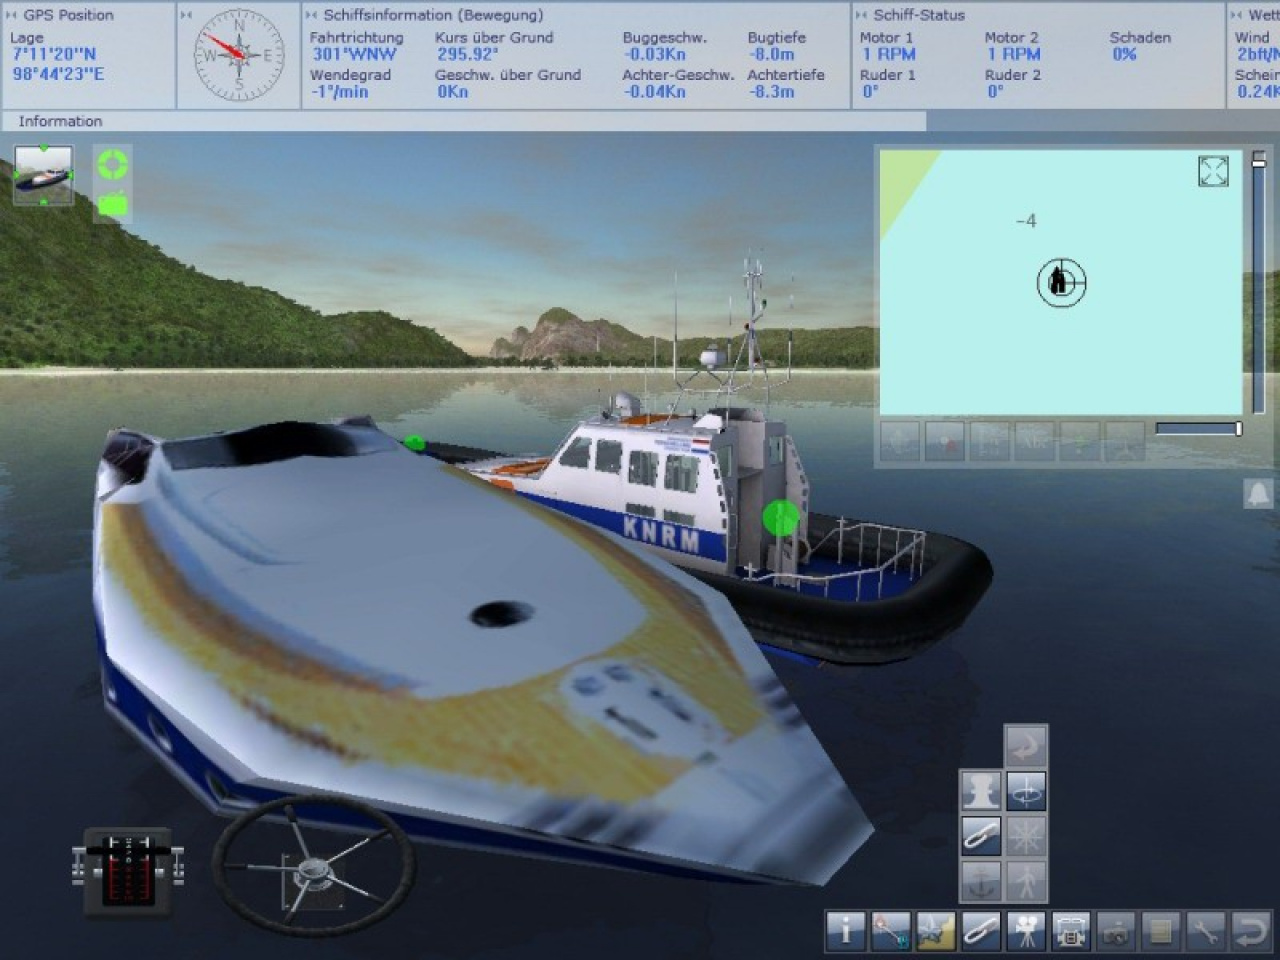Viewport: 1280px width, 960px height.
Task: Click the return arrow in bottom toolbar
Action: pos(1251,931)
